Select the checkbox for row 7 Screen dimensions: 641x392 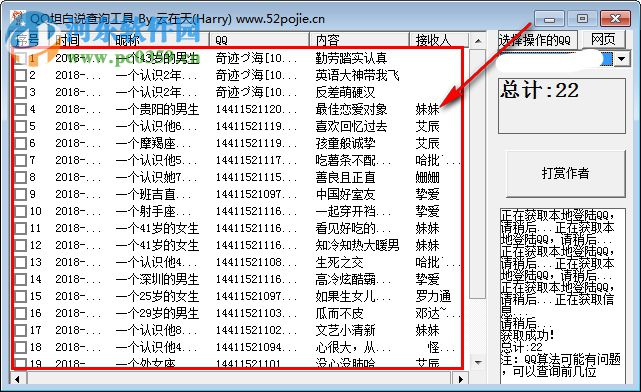point(21,160)
